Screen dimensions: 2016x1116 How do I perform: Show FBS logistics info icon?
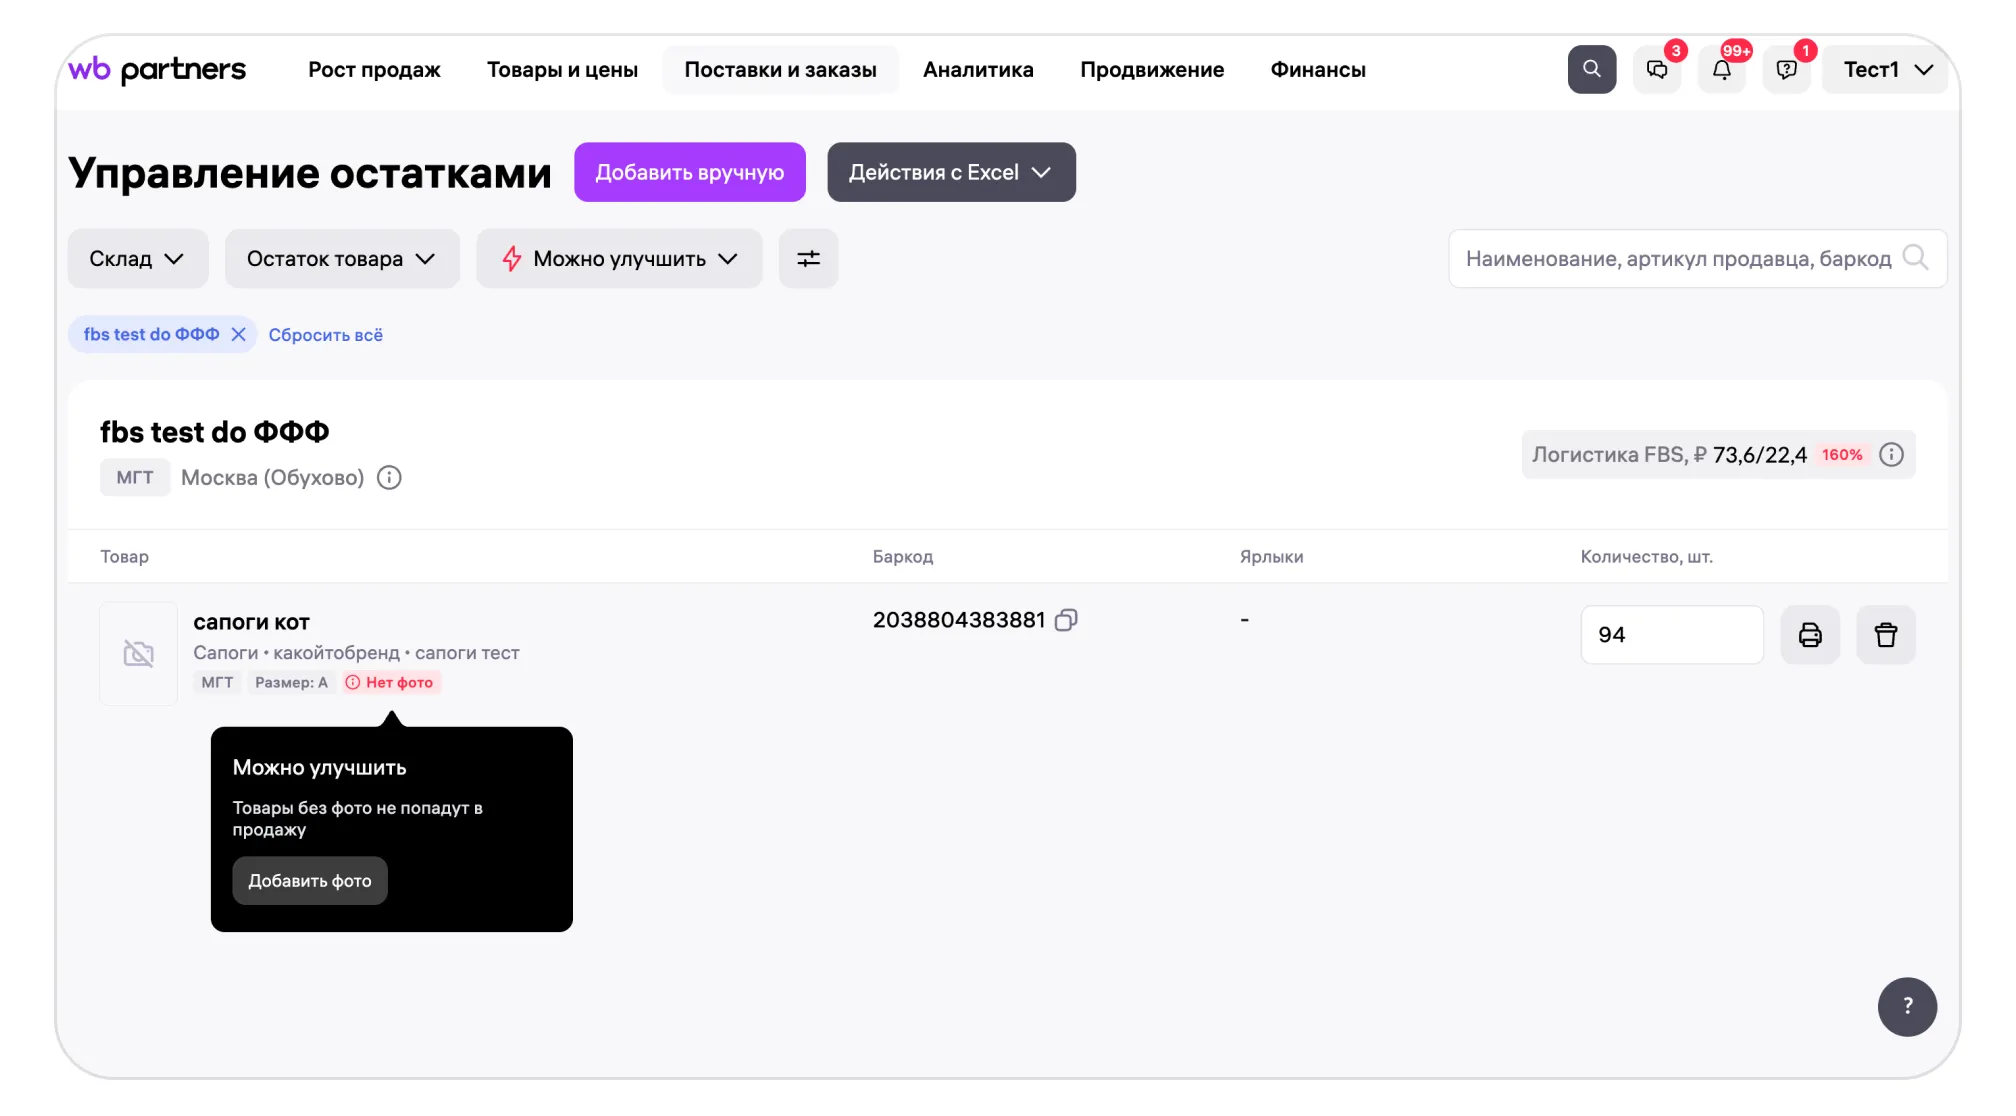(1891, 455)
